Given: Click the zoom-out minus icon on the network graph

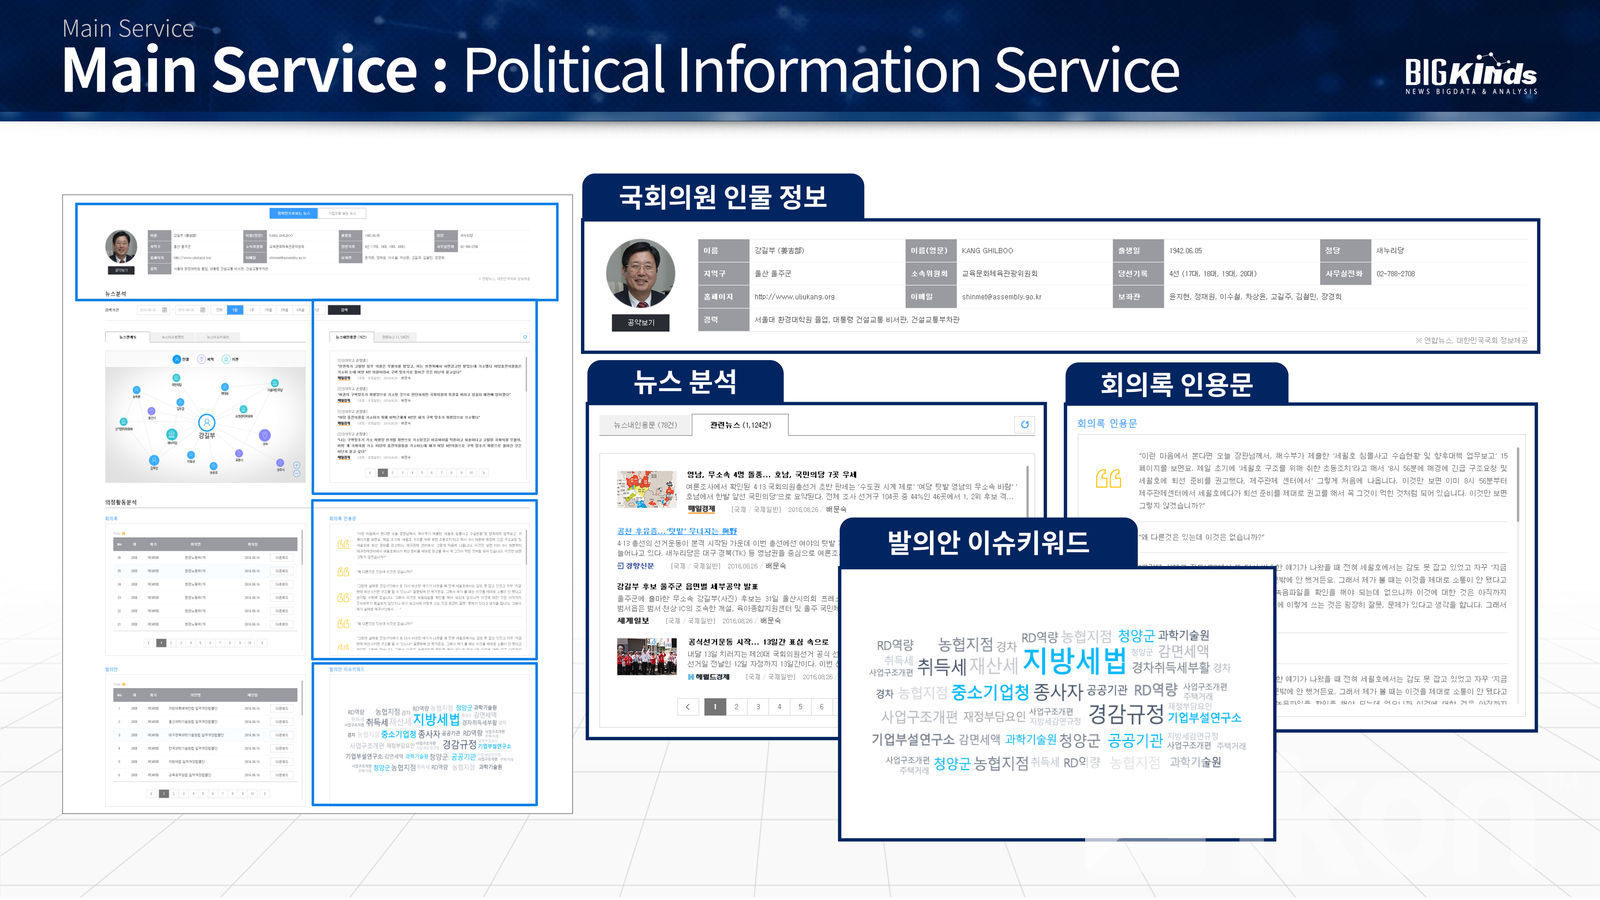Looking at the screenshot, I should [x=295, y=474].
